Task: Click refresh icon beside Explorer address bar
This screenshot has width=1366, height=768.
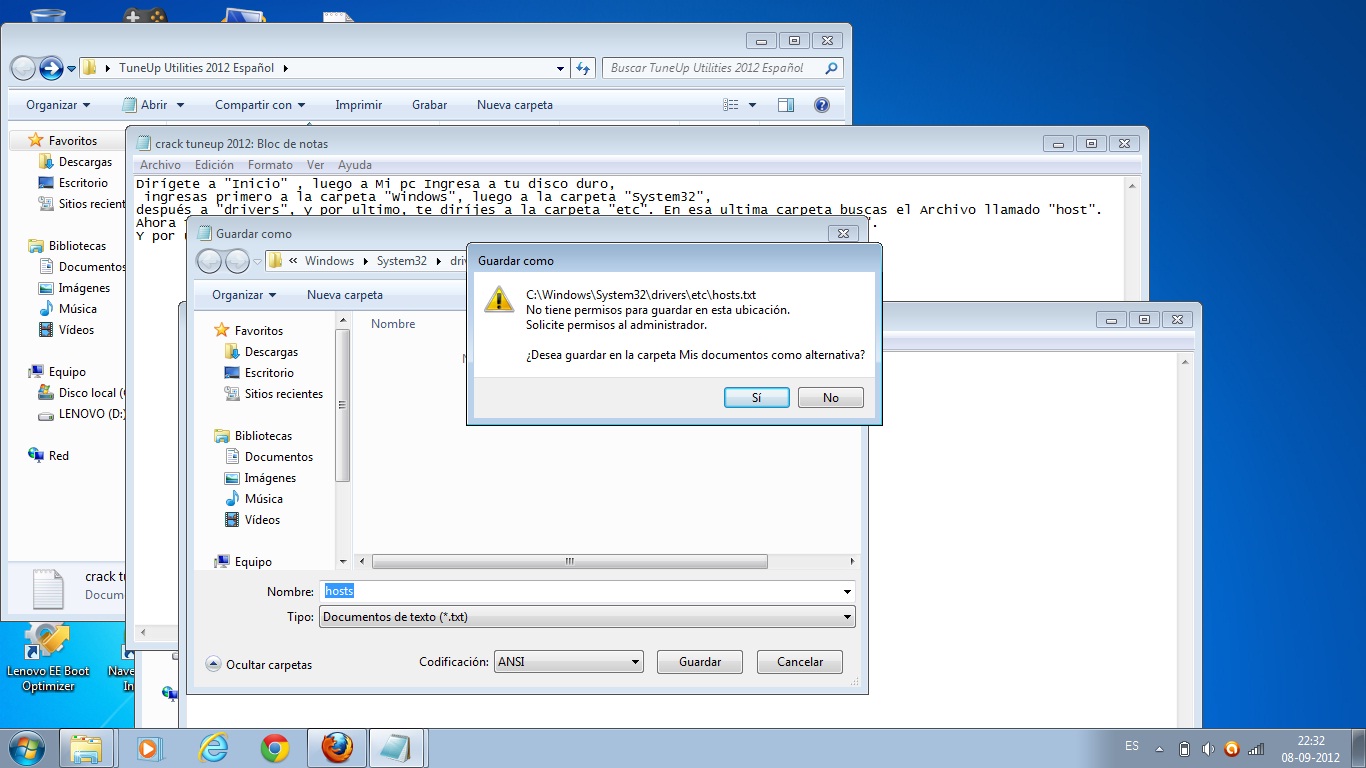Action: [584, 68]
